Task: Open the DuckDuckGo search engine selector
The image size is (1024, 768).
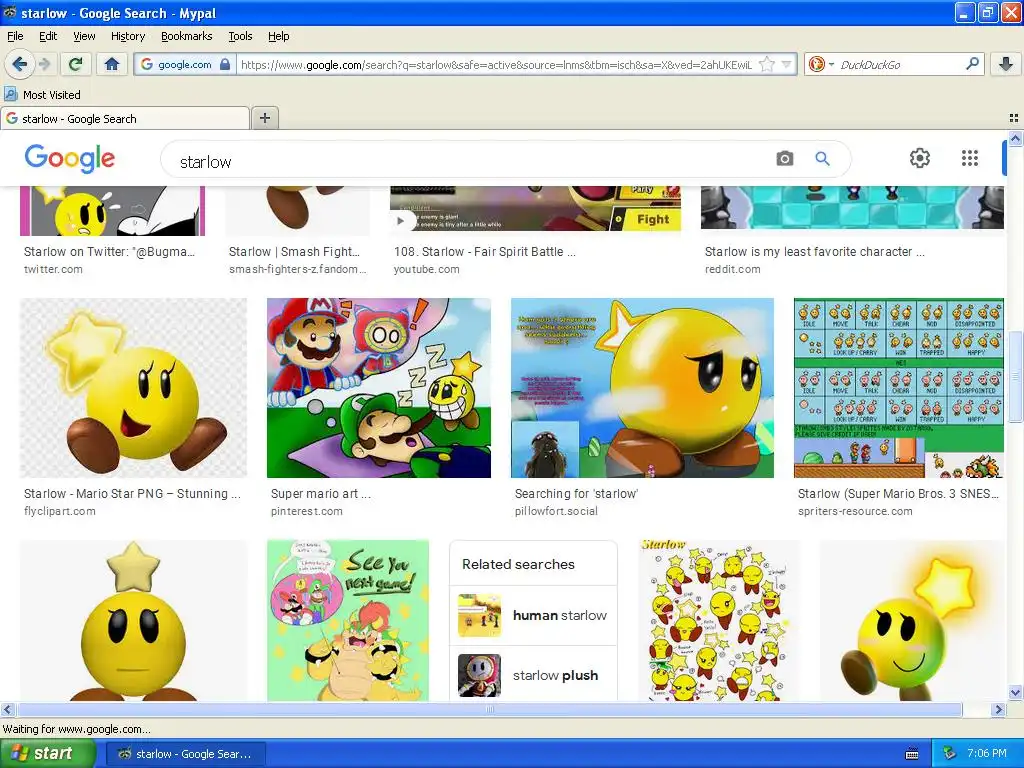Action: pos(821,64)
